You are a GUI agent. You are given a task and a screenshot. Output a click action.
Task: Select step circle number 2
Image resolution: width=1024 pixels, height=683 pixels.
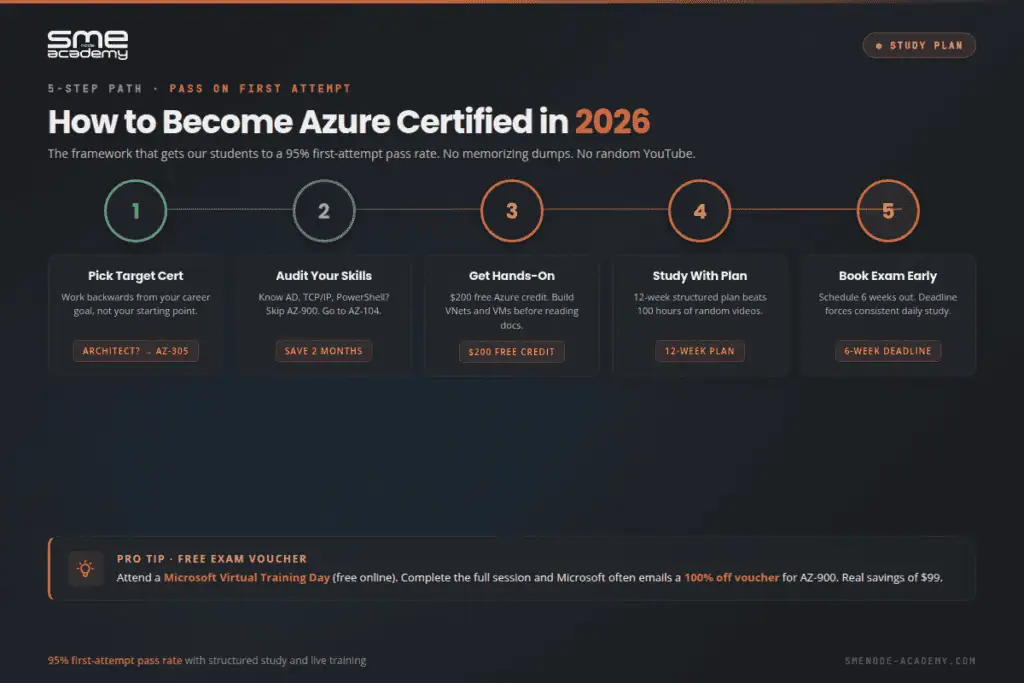(324, 211)
